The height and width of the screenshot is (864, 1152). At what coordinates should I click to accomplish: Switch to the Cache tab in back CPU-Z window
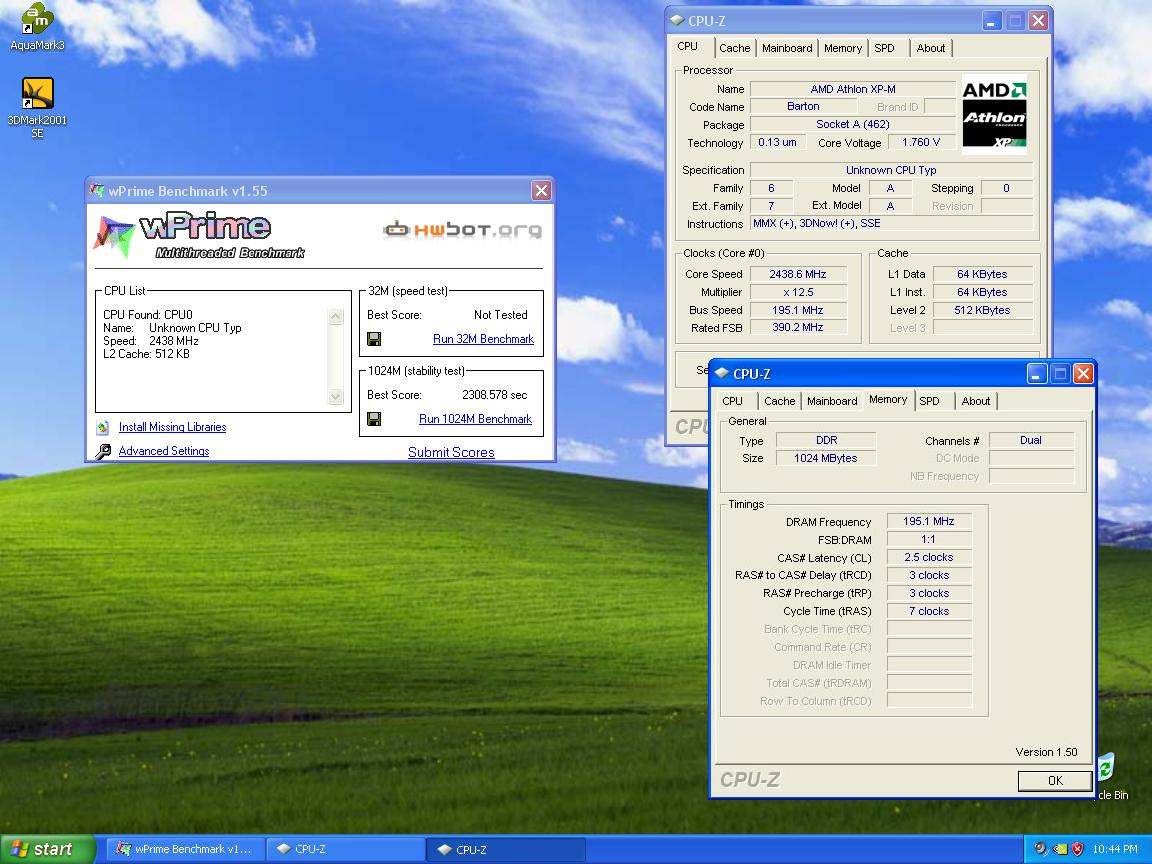coord(734,48)
